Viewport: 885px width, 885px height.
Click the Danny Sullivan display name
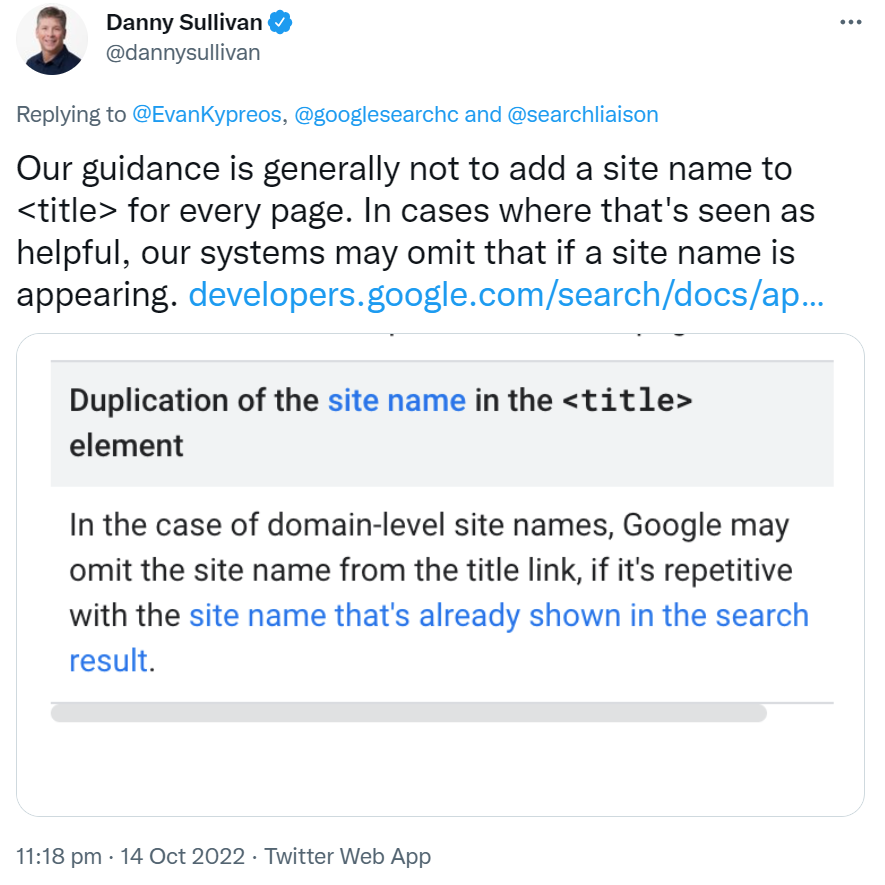tap(183, 22)
